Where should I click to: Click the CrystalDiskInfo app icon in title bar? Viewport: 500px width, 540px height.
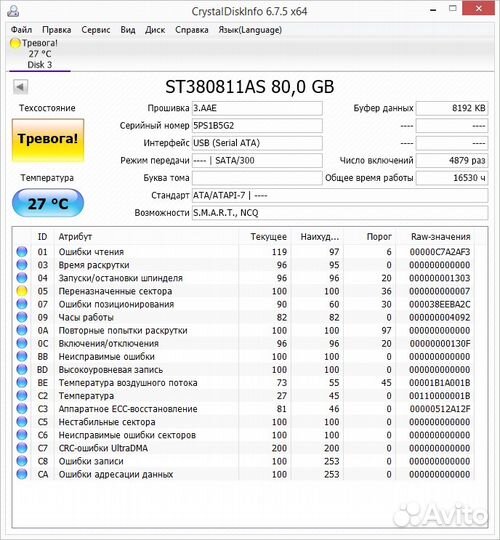tap(13, 11)
